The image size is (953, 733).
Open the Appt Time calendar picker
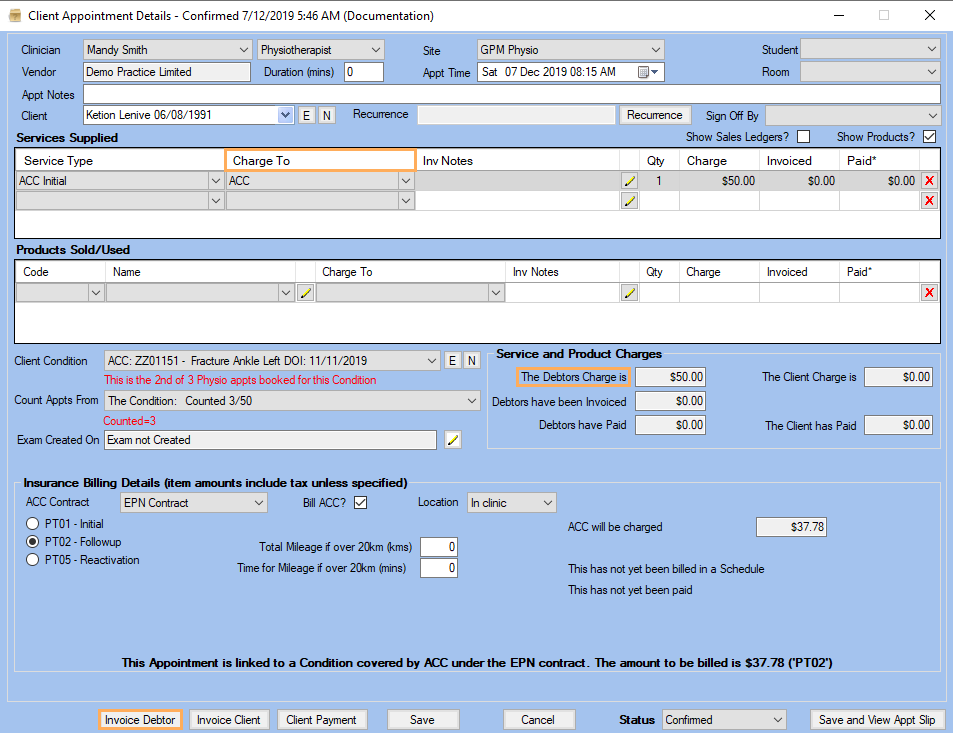point(648,72)
